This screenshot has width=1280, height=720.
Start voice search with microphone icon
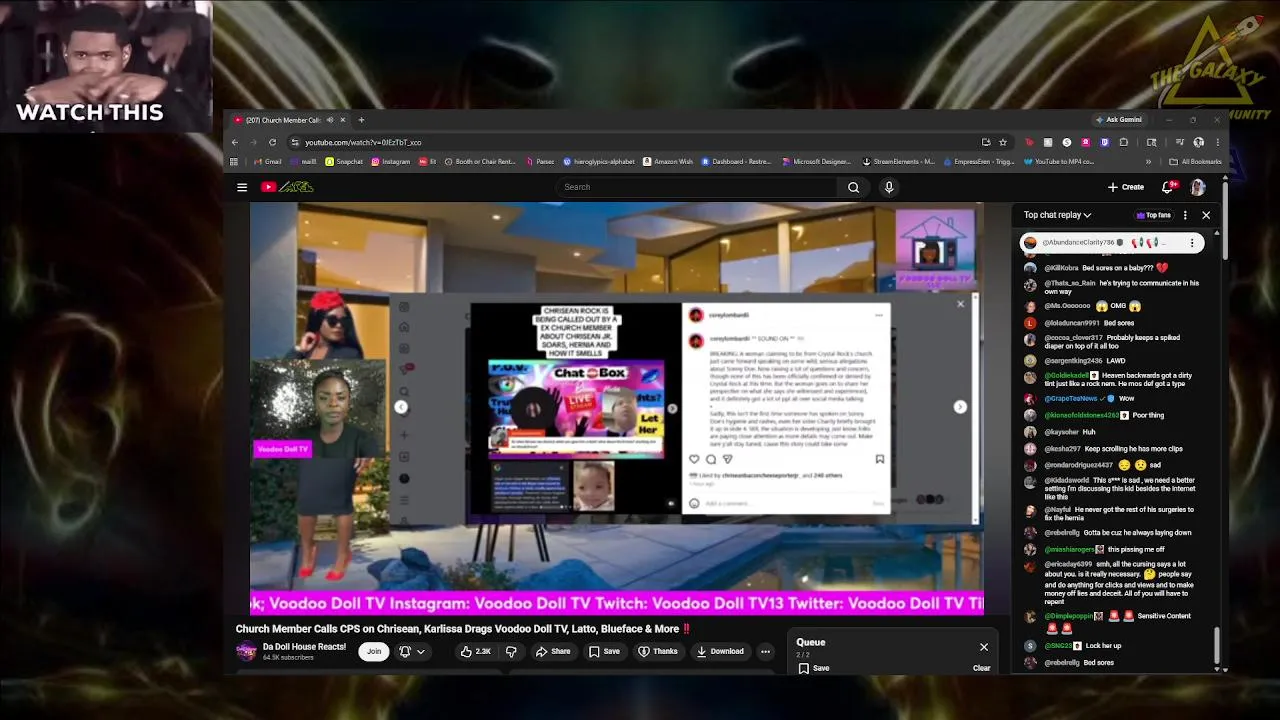889,187
